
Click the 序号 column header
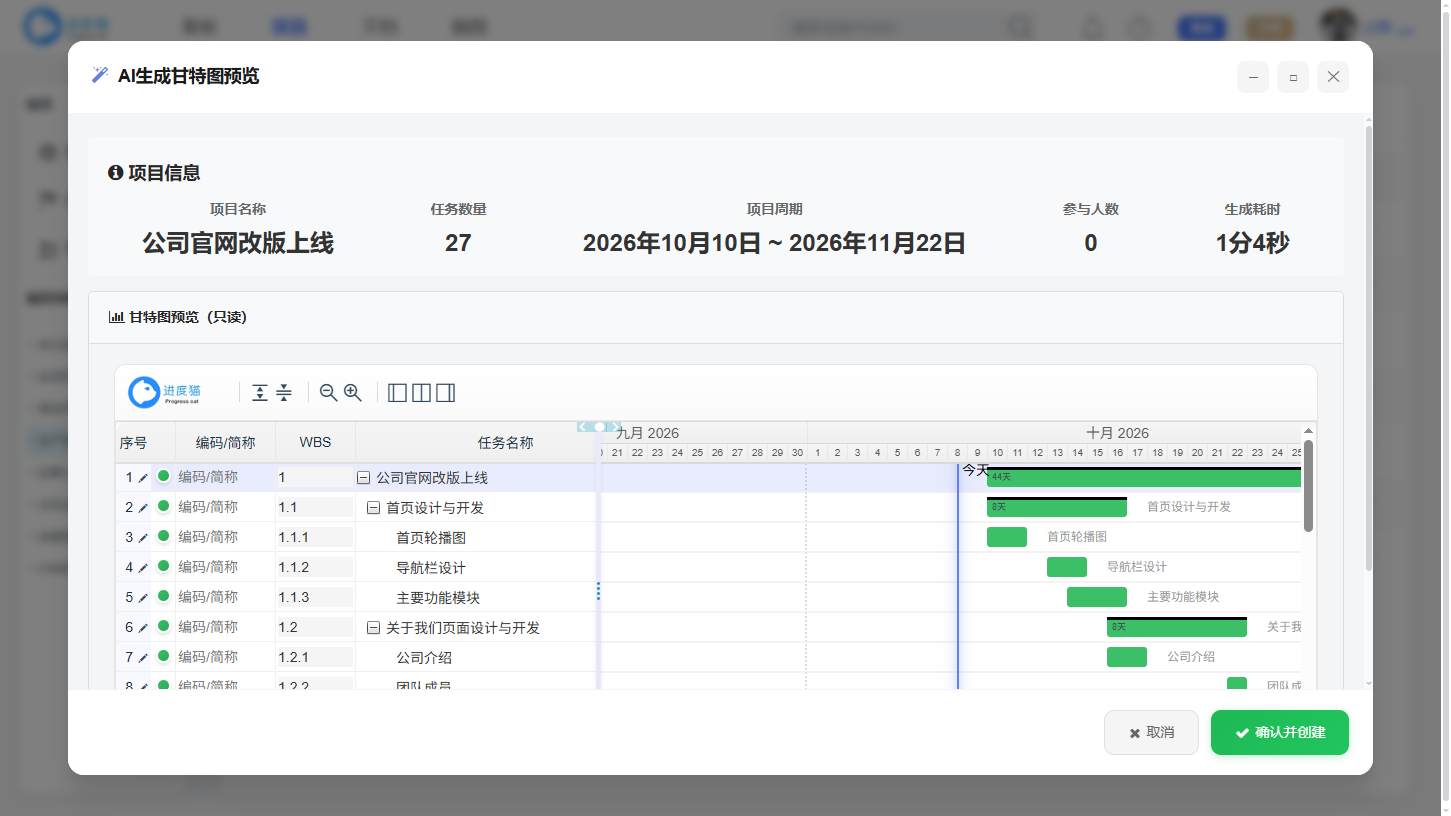pyautogui.click(x=133, y=442)
